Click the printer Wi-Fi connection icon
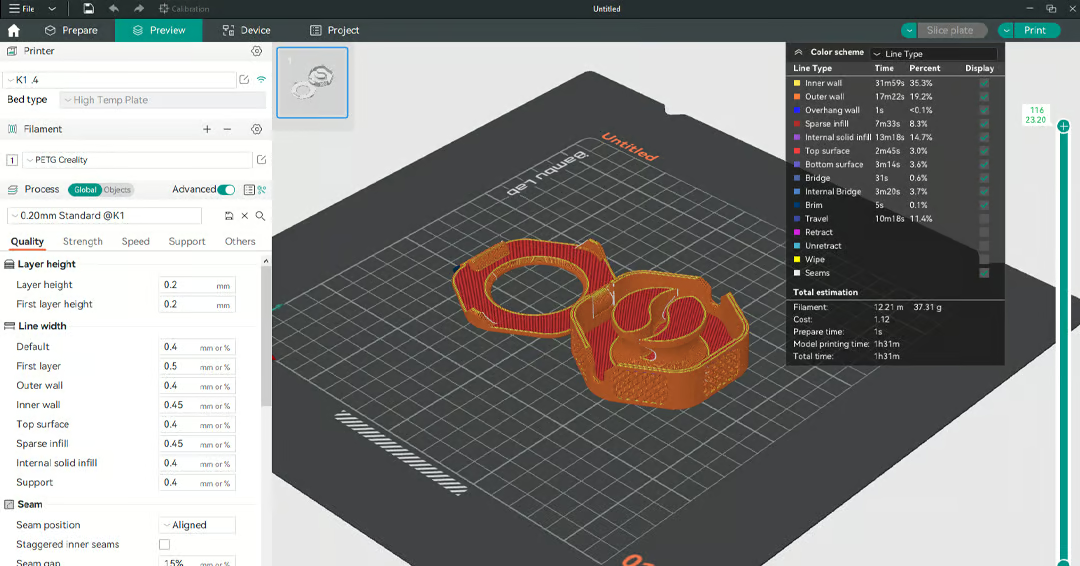 click(x=261, y=79)
